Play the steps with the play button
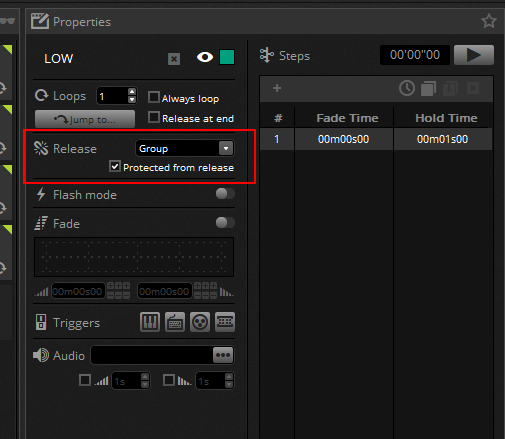Screen dimensions: 505x439 point(474,55)
